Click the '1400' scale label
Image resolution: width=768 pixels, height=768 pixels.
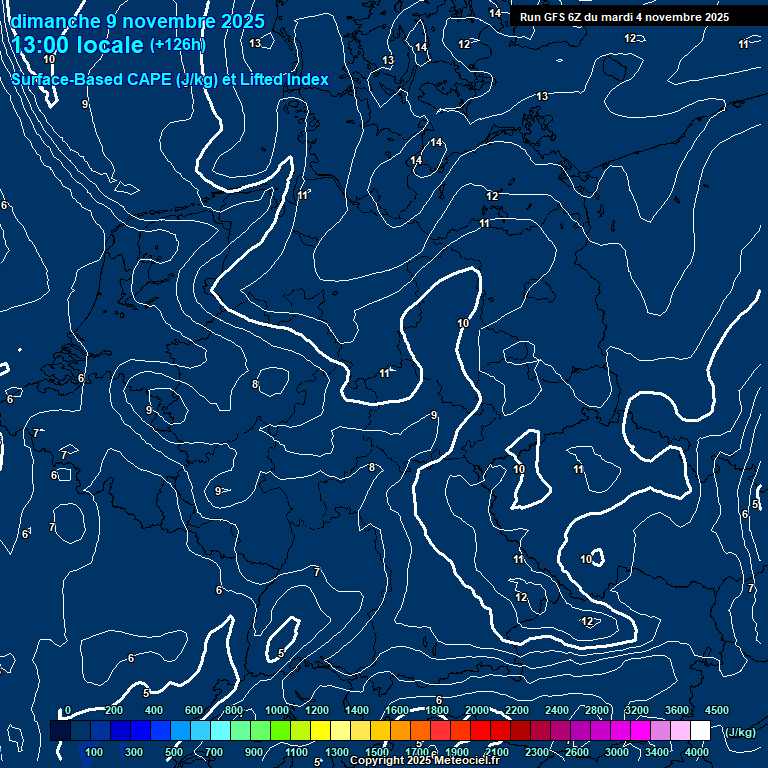tap(357, 710)
